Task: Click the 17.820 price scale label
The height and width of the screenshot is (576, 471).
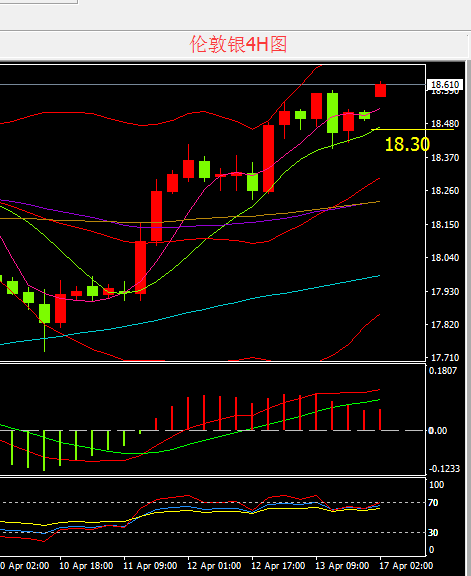Action: pyautogui.click(x=445, y=325)
